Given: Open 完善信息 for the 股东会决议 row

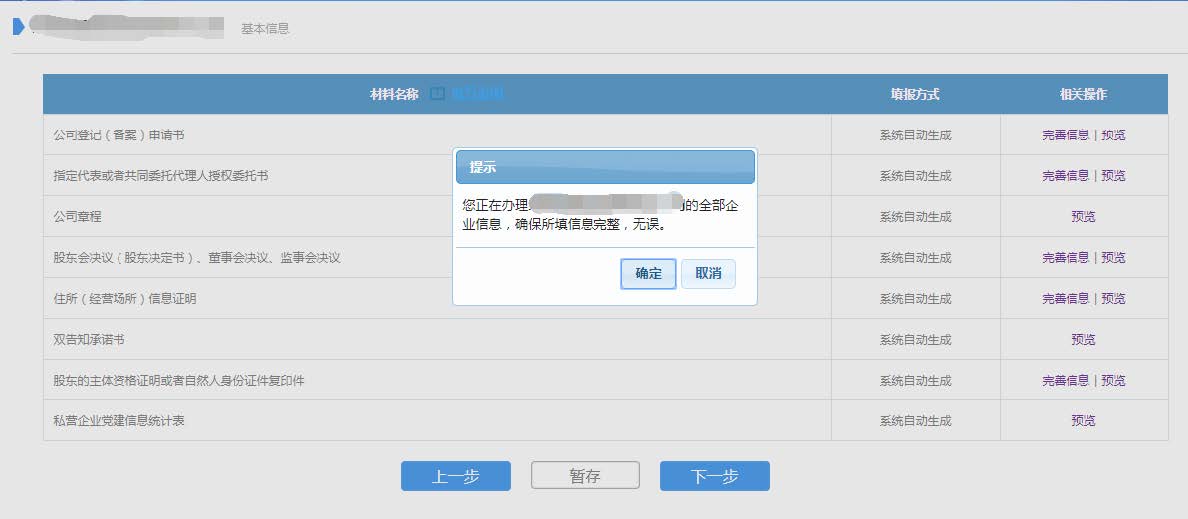Looking at the screenshot, I should [x=1065, y=258].
